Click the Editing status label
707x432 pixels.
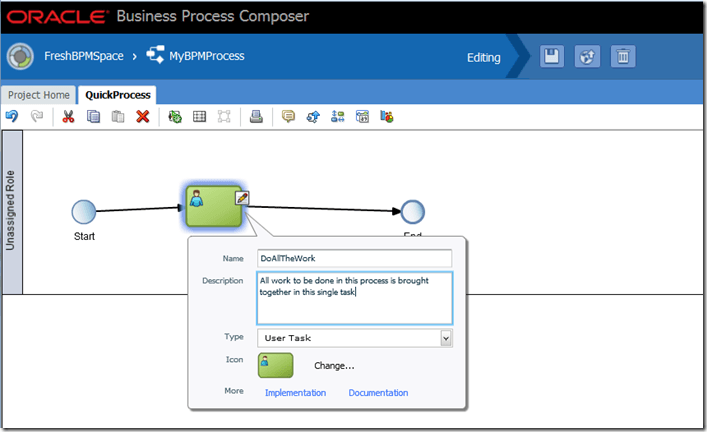pyautogui.click(x=484, y=58)
